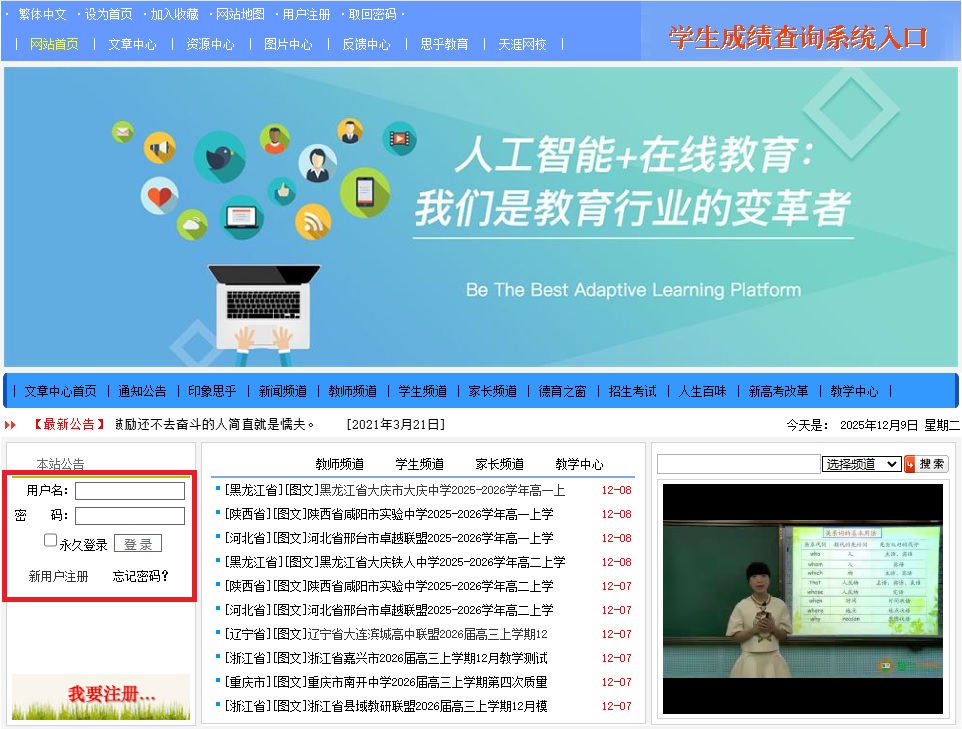962x729 pixels.
Task: Switch to the 学生频道 tab in article list
Action: tap(419, 464)
